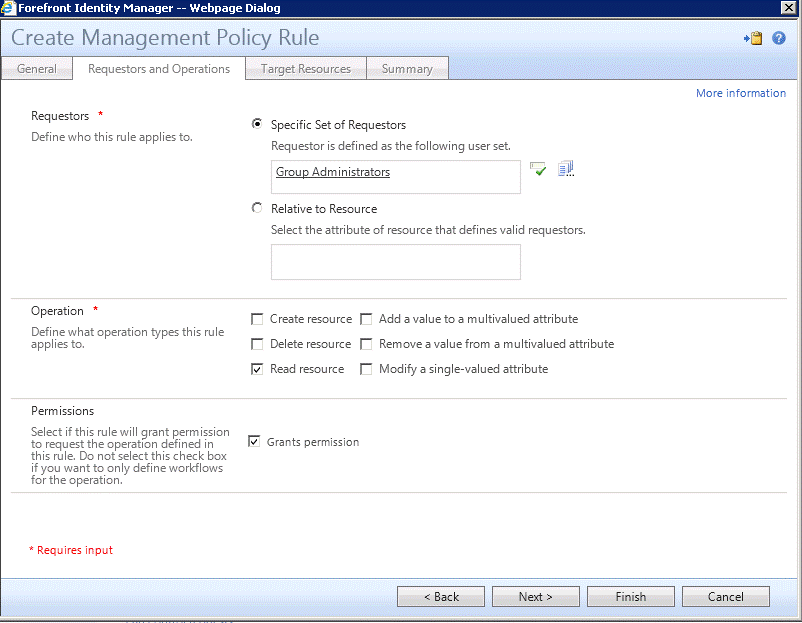Close the Webpage Dialog window

[x=789, y=8]
